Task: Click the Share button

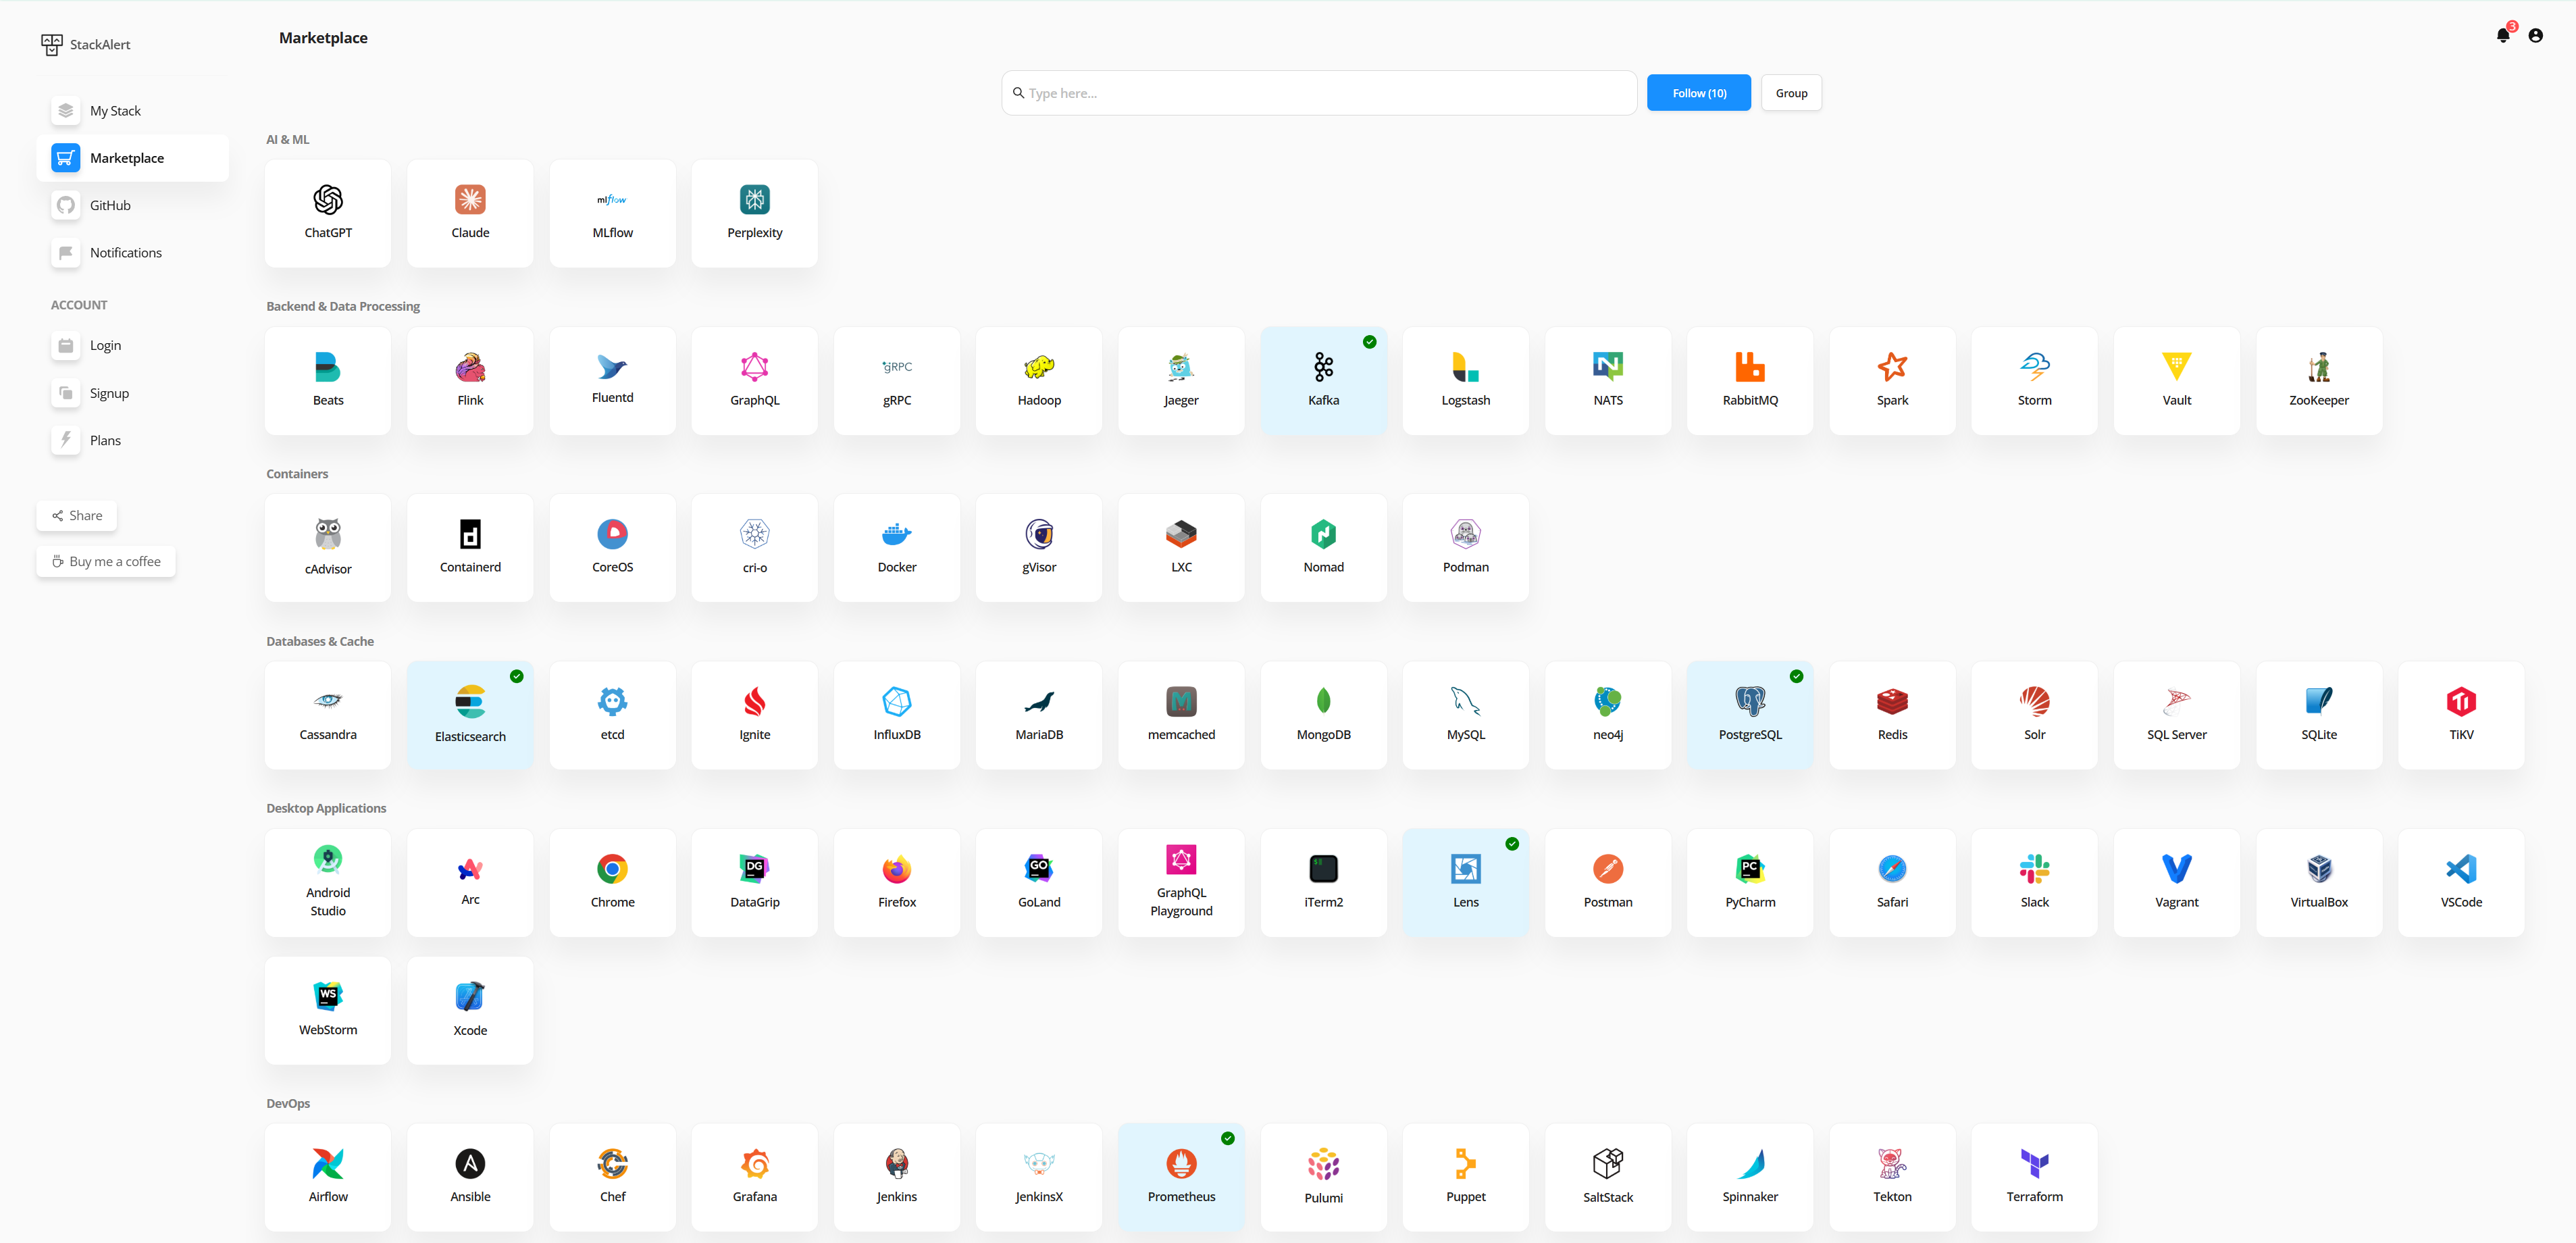Action: click(x=77, y=515)
